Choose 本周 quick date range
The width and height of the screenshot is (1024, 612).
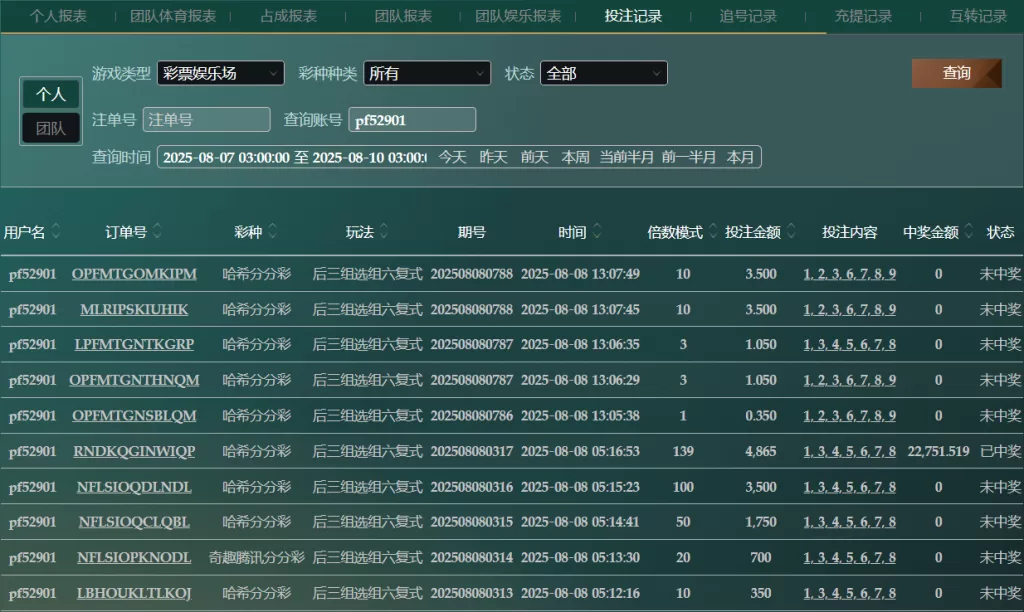(x=575, y=157)
